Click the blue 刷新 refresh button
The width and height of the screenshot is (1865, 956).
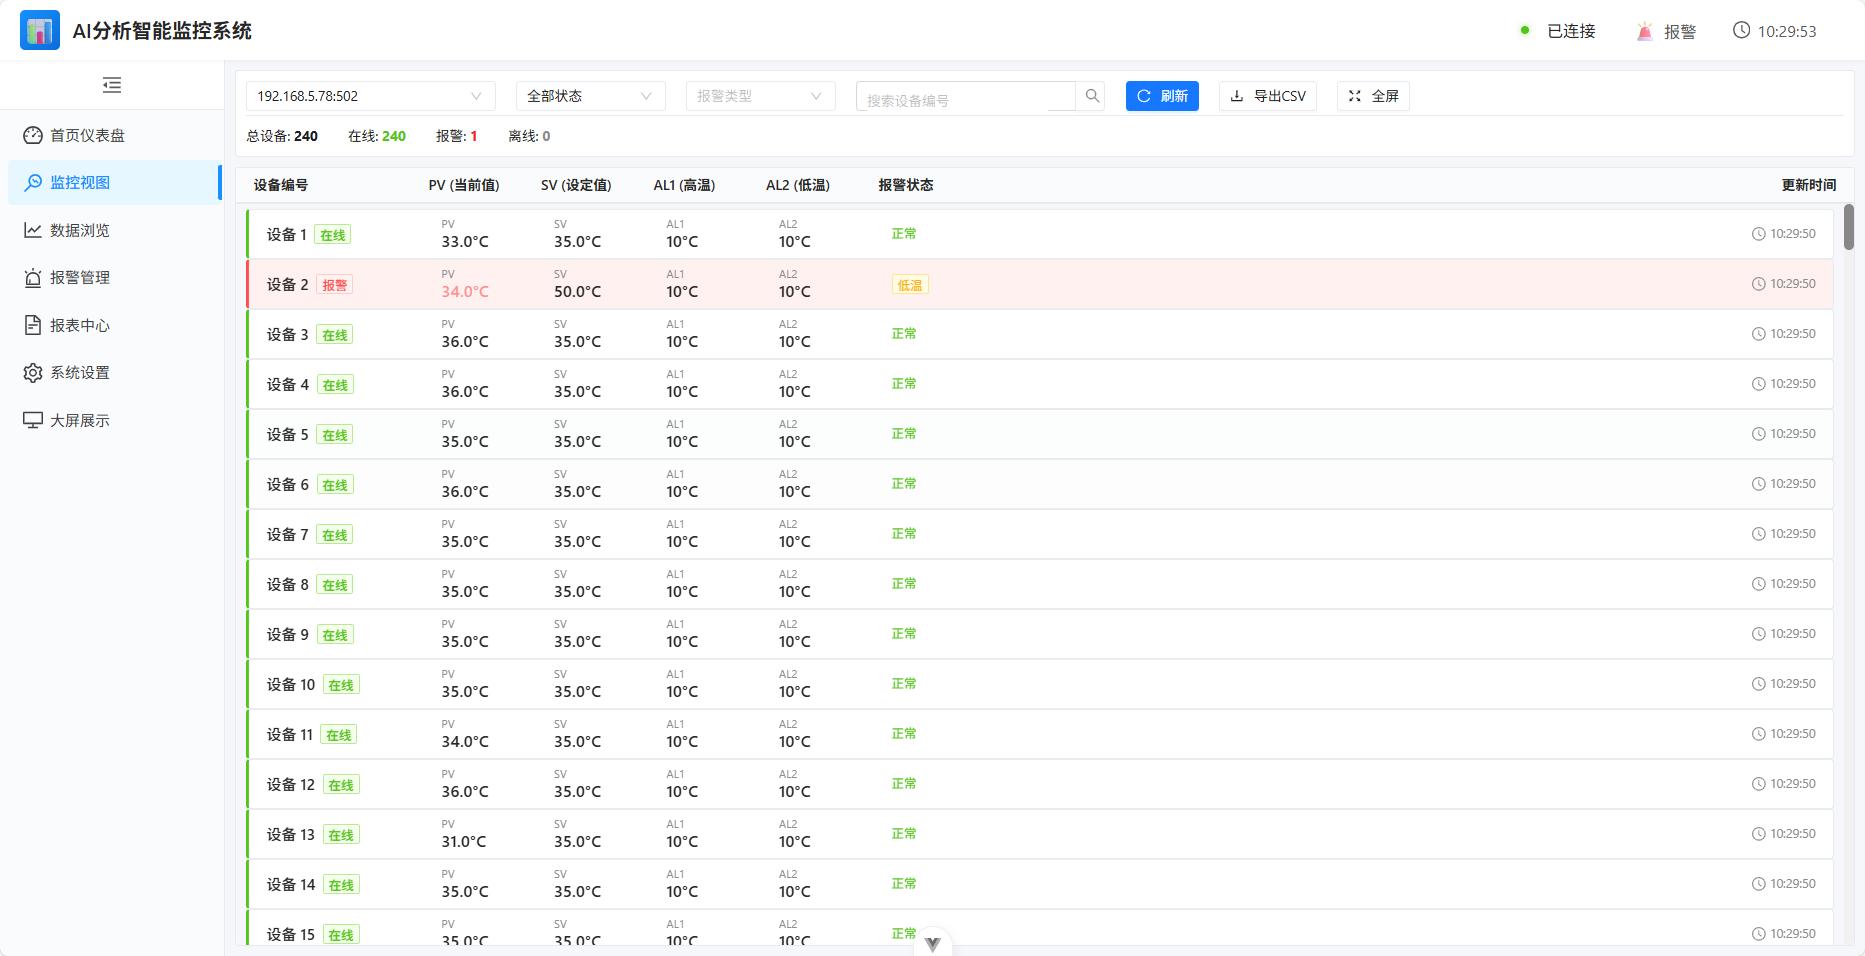coord(1162,96)
